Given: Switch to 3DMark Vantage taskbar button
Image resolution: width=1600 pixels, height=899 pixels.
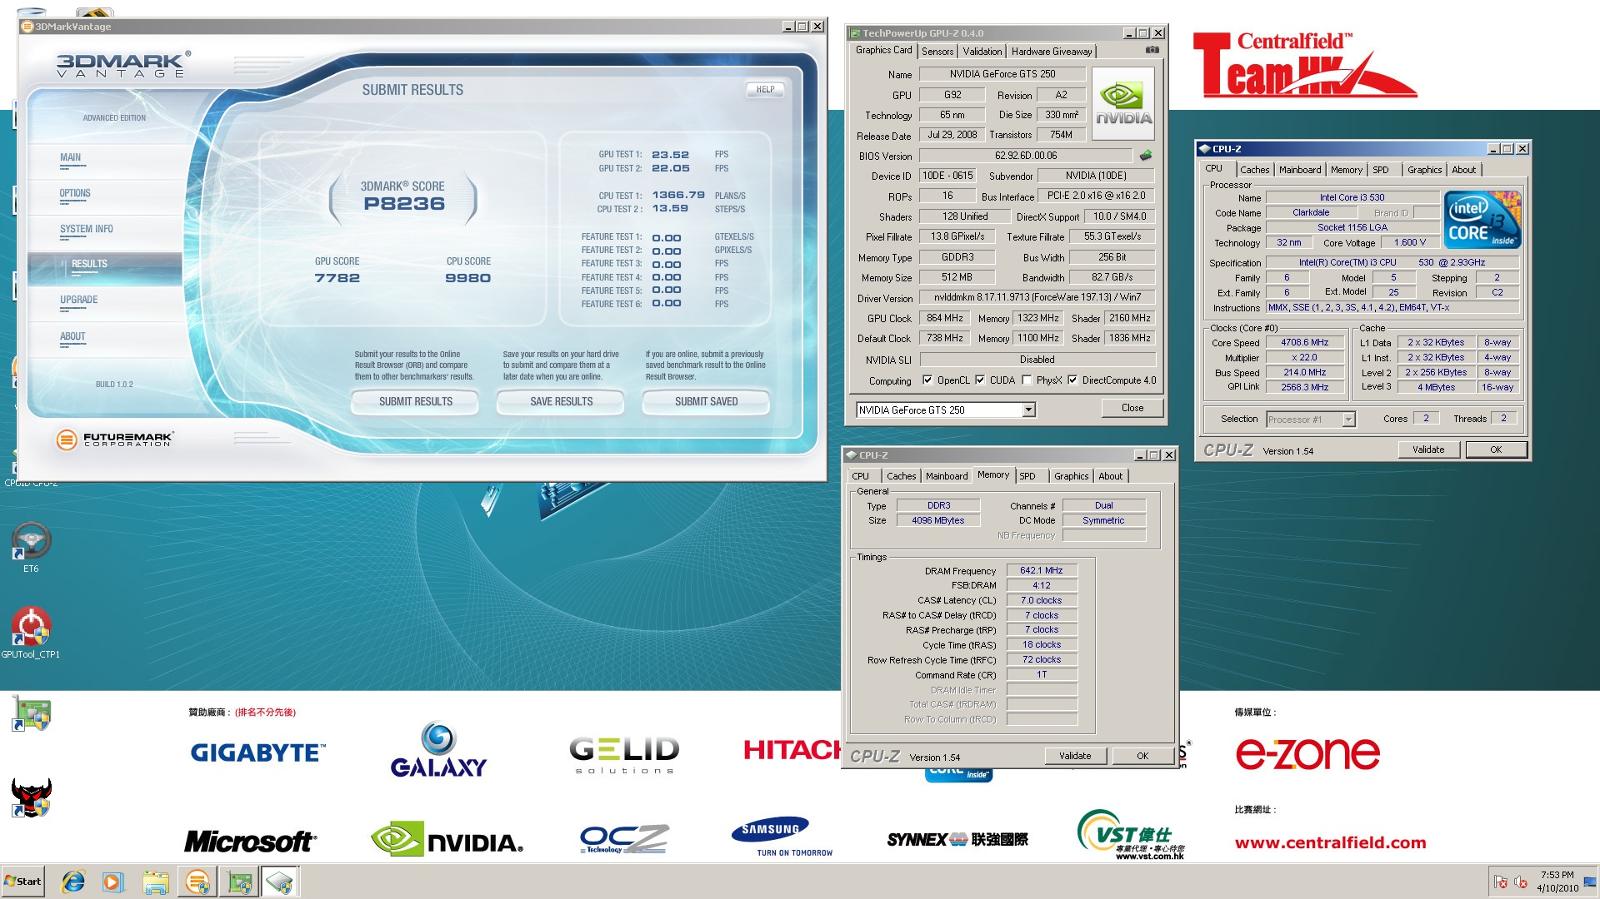Looking at the screenshot, I should (198, 882).
